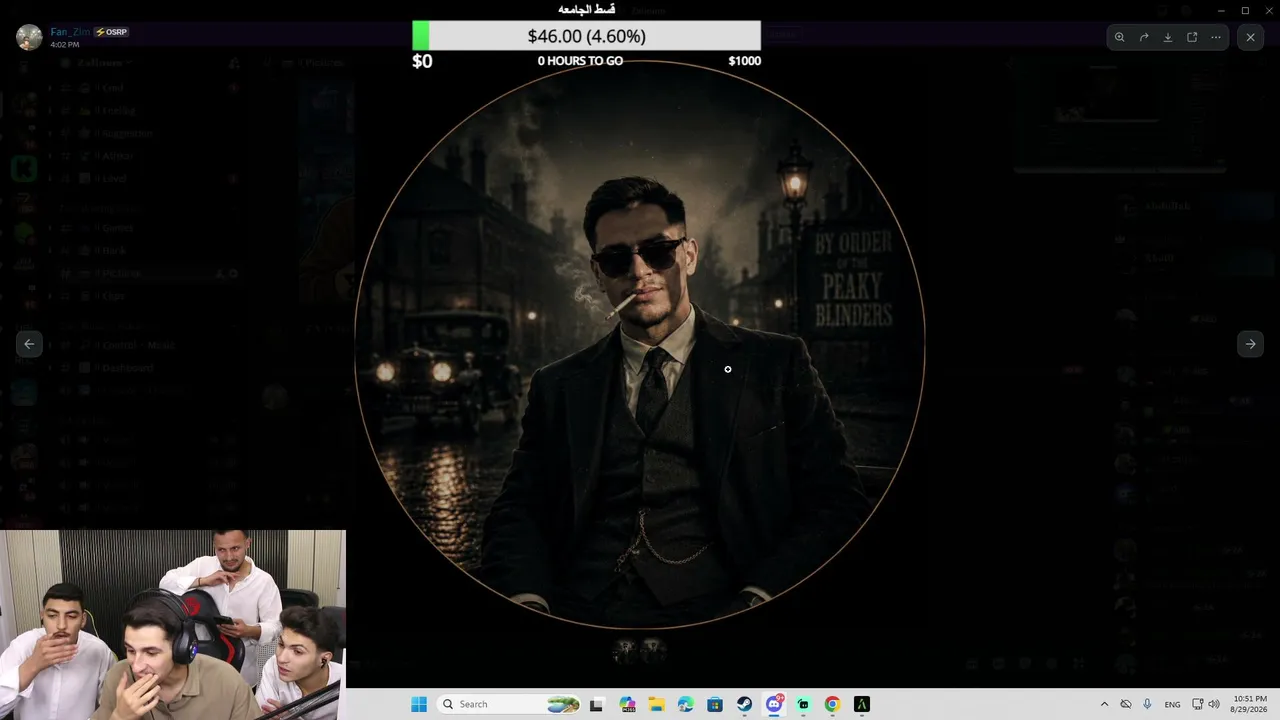Image resolution: width=1280 pixels, height=720 pixels.
Task: Open the clock showing 10:51 PM
Action: click(x=1250, y=704)
